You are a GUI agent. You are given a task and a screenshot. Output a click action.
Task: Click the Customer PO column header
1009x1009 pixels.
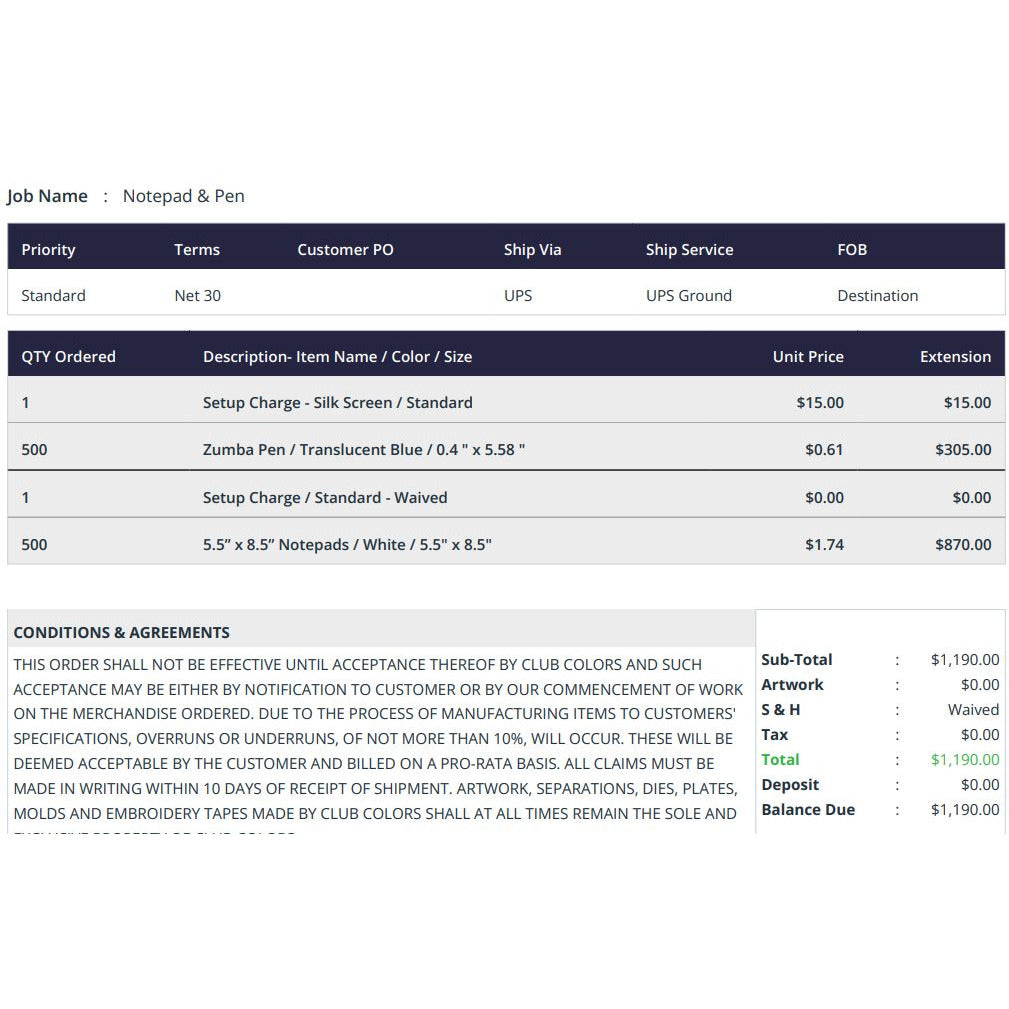click(x=346, y=249)
